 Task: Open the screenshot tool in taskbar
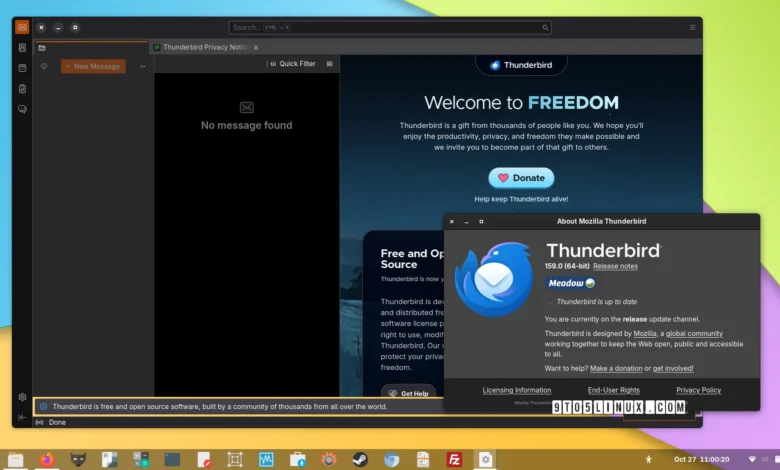(x=235, y=460)
